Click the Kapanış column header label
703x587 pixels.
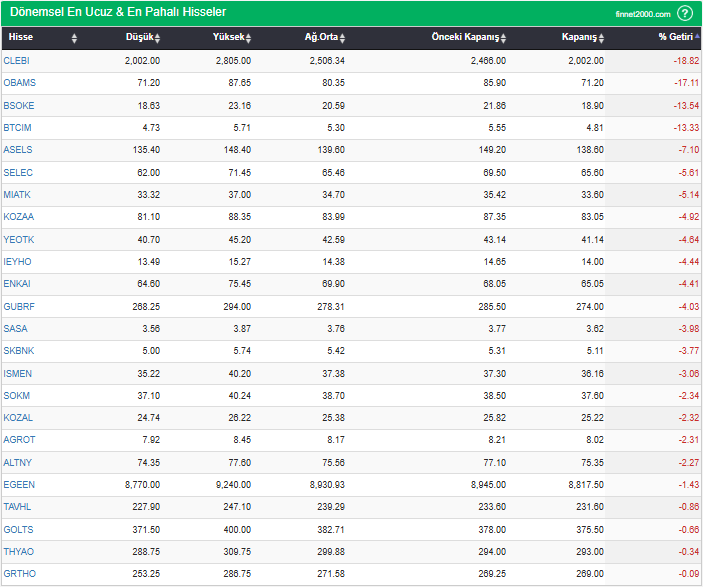(x=579, y=37)
